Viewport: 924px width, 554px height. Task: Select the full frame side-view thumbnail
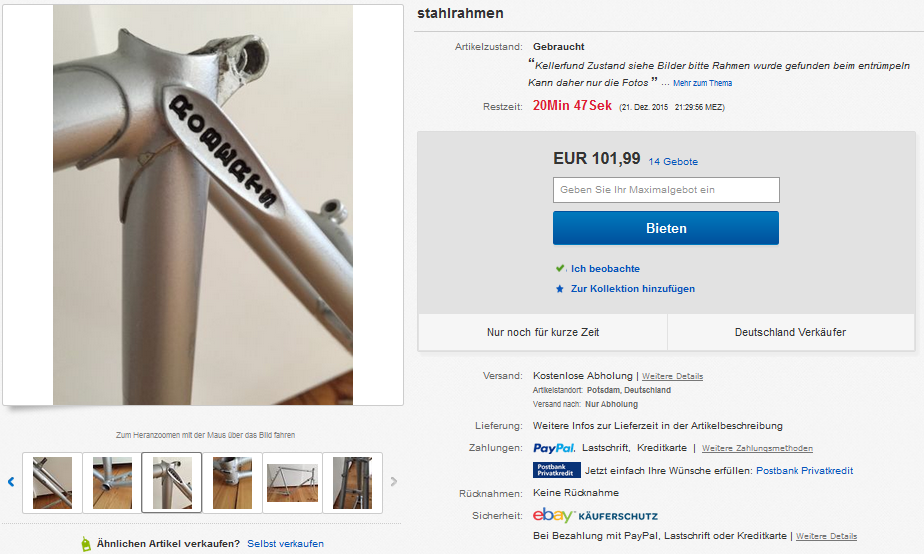coord(292,483)
